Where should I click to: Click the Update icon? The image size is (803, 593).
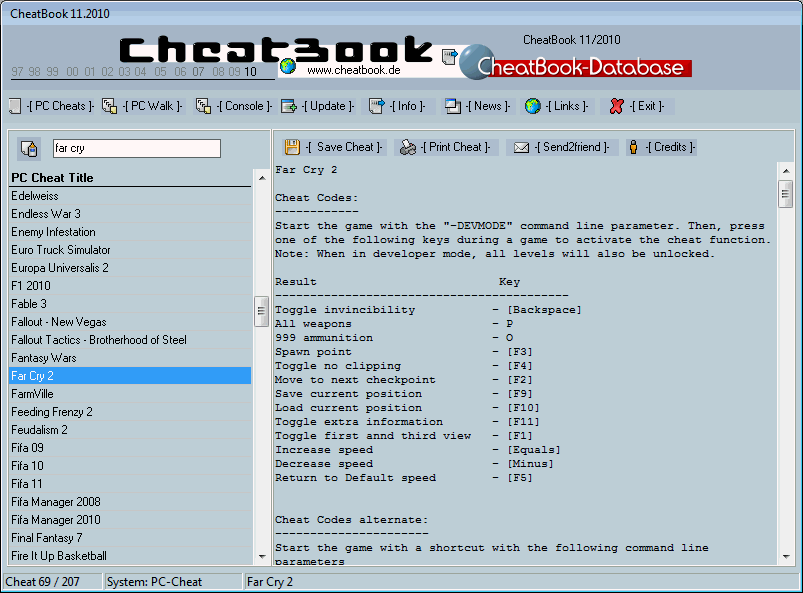pyautogui.click(x=289, y=106)
